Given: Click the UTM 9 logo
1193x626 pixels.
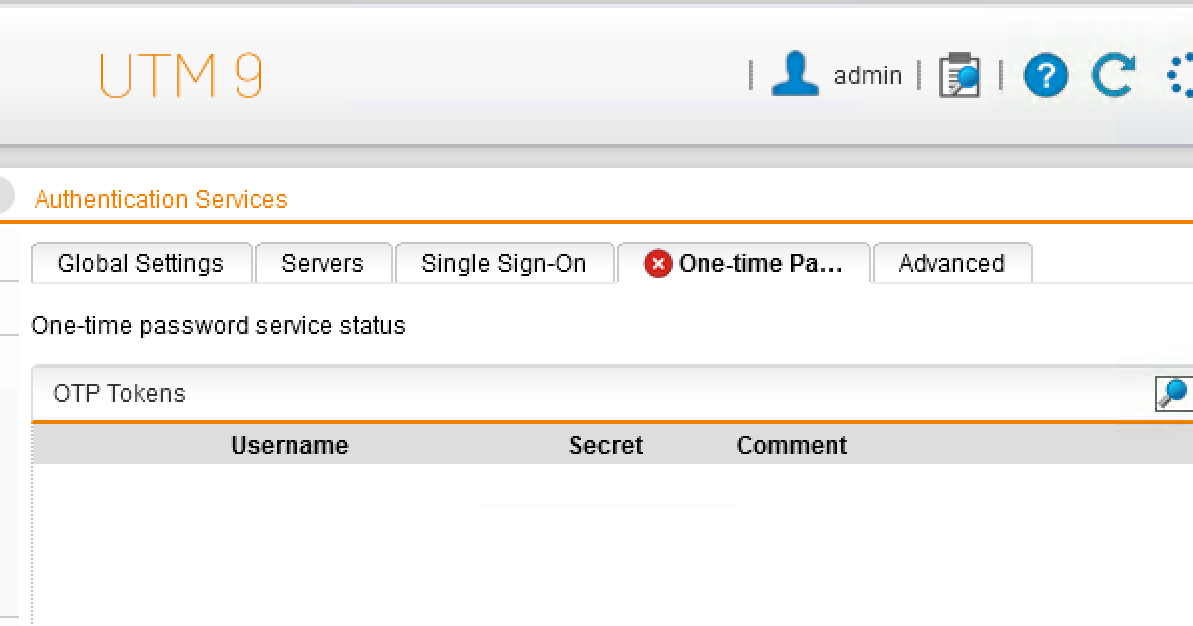Looking at the screenshot, I should [x=181, y=76].
